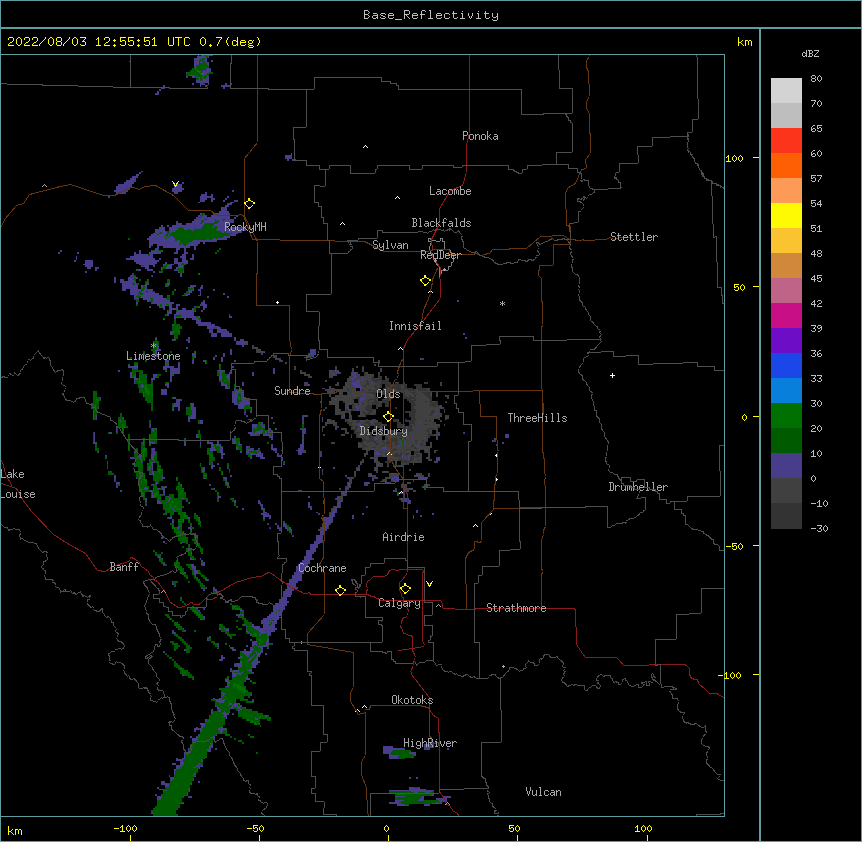Click the white plus marker north of Drumheller

point(612,375)
